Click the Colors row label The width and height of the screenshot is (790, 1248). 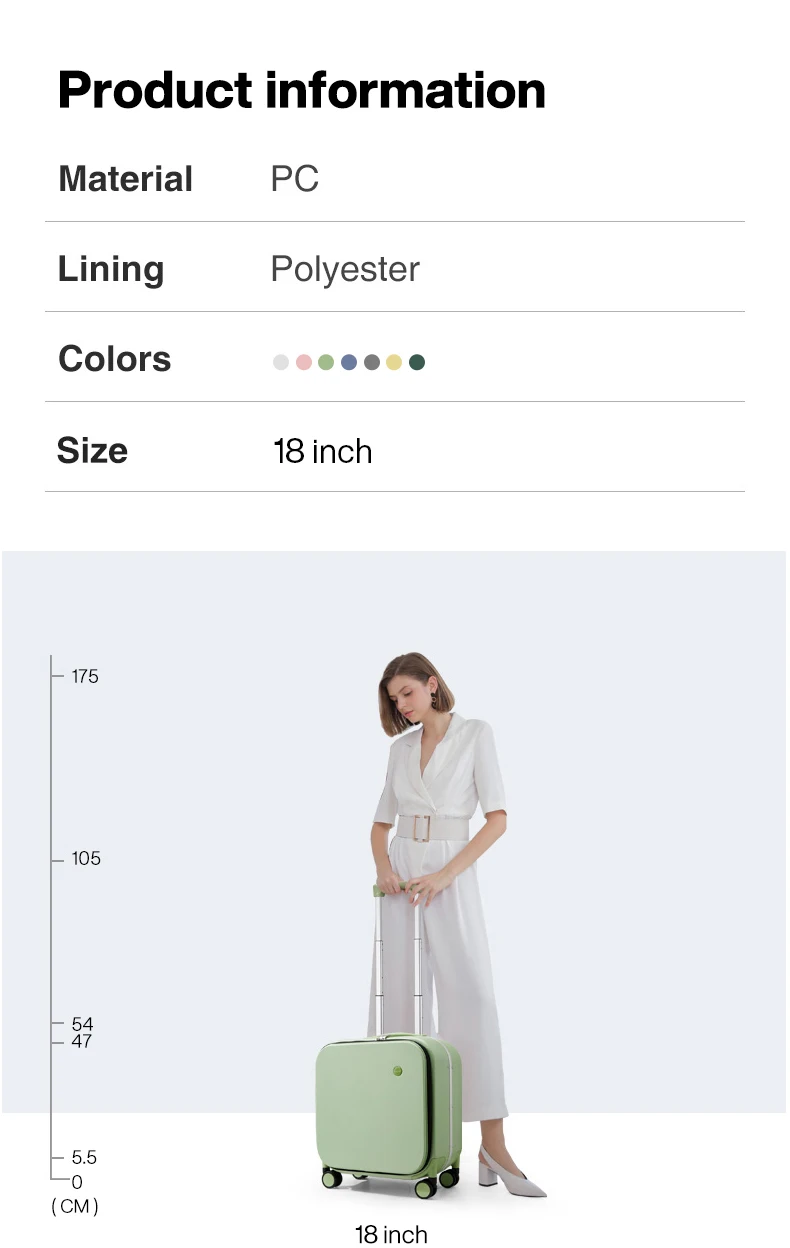point(115,359)
